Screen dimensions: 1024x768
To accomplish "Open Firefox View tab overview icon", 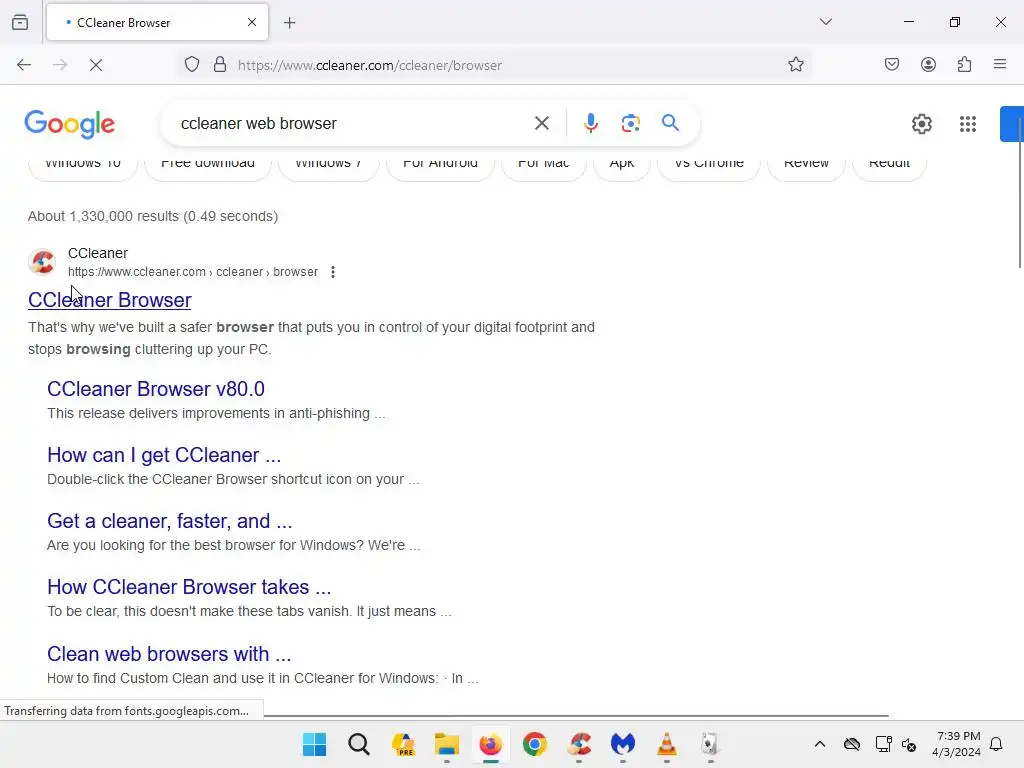I will click(x=20, y=22).
